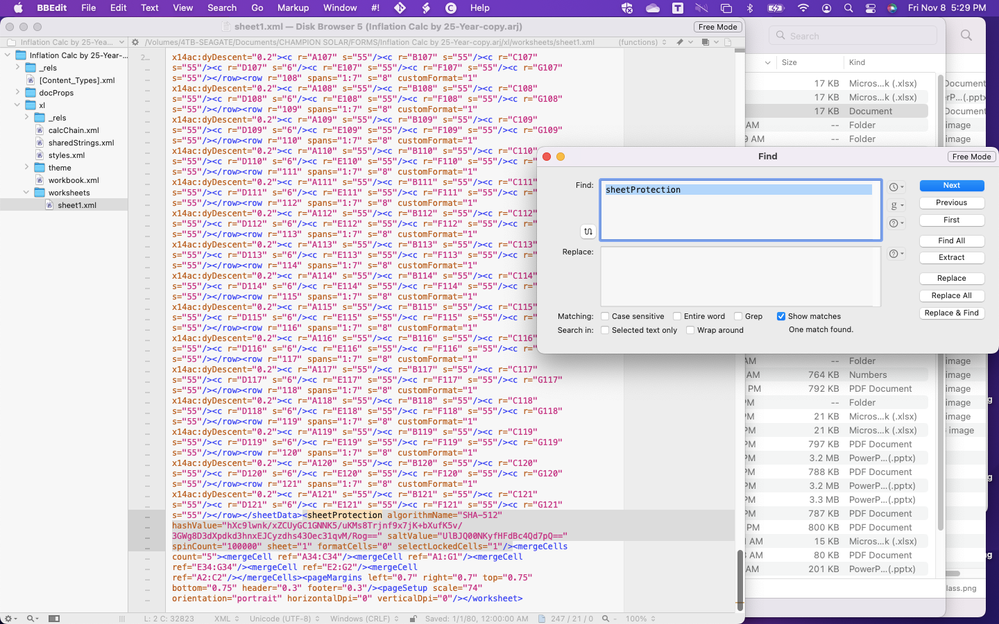Open the (functions) popup in navigation bar
The width and height of the screenshot is (999, 624).
point(642,42)
